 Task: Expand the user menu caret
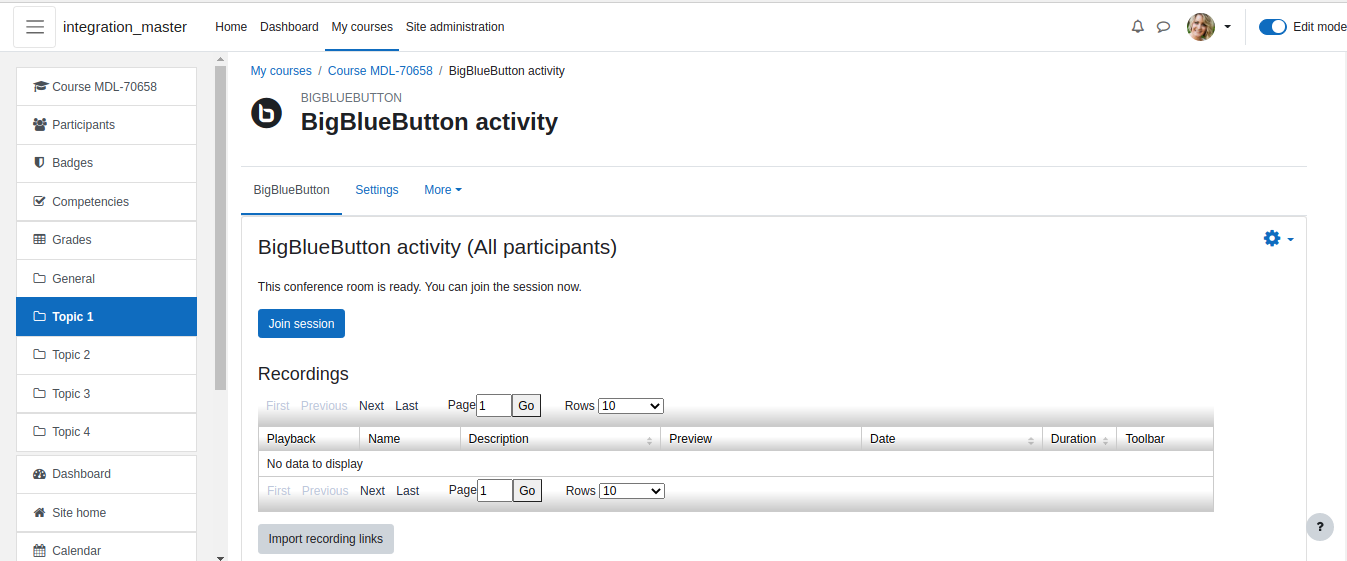[1227, 27]
